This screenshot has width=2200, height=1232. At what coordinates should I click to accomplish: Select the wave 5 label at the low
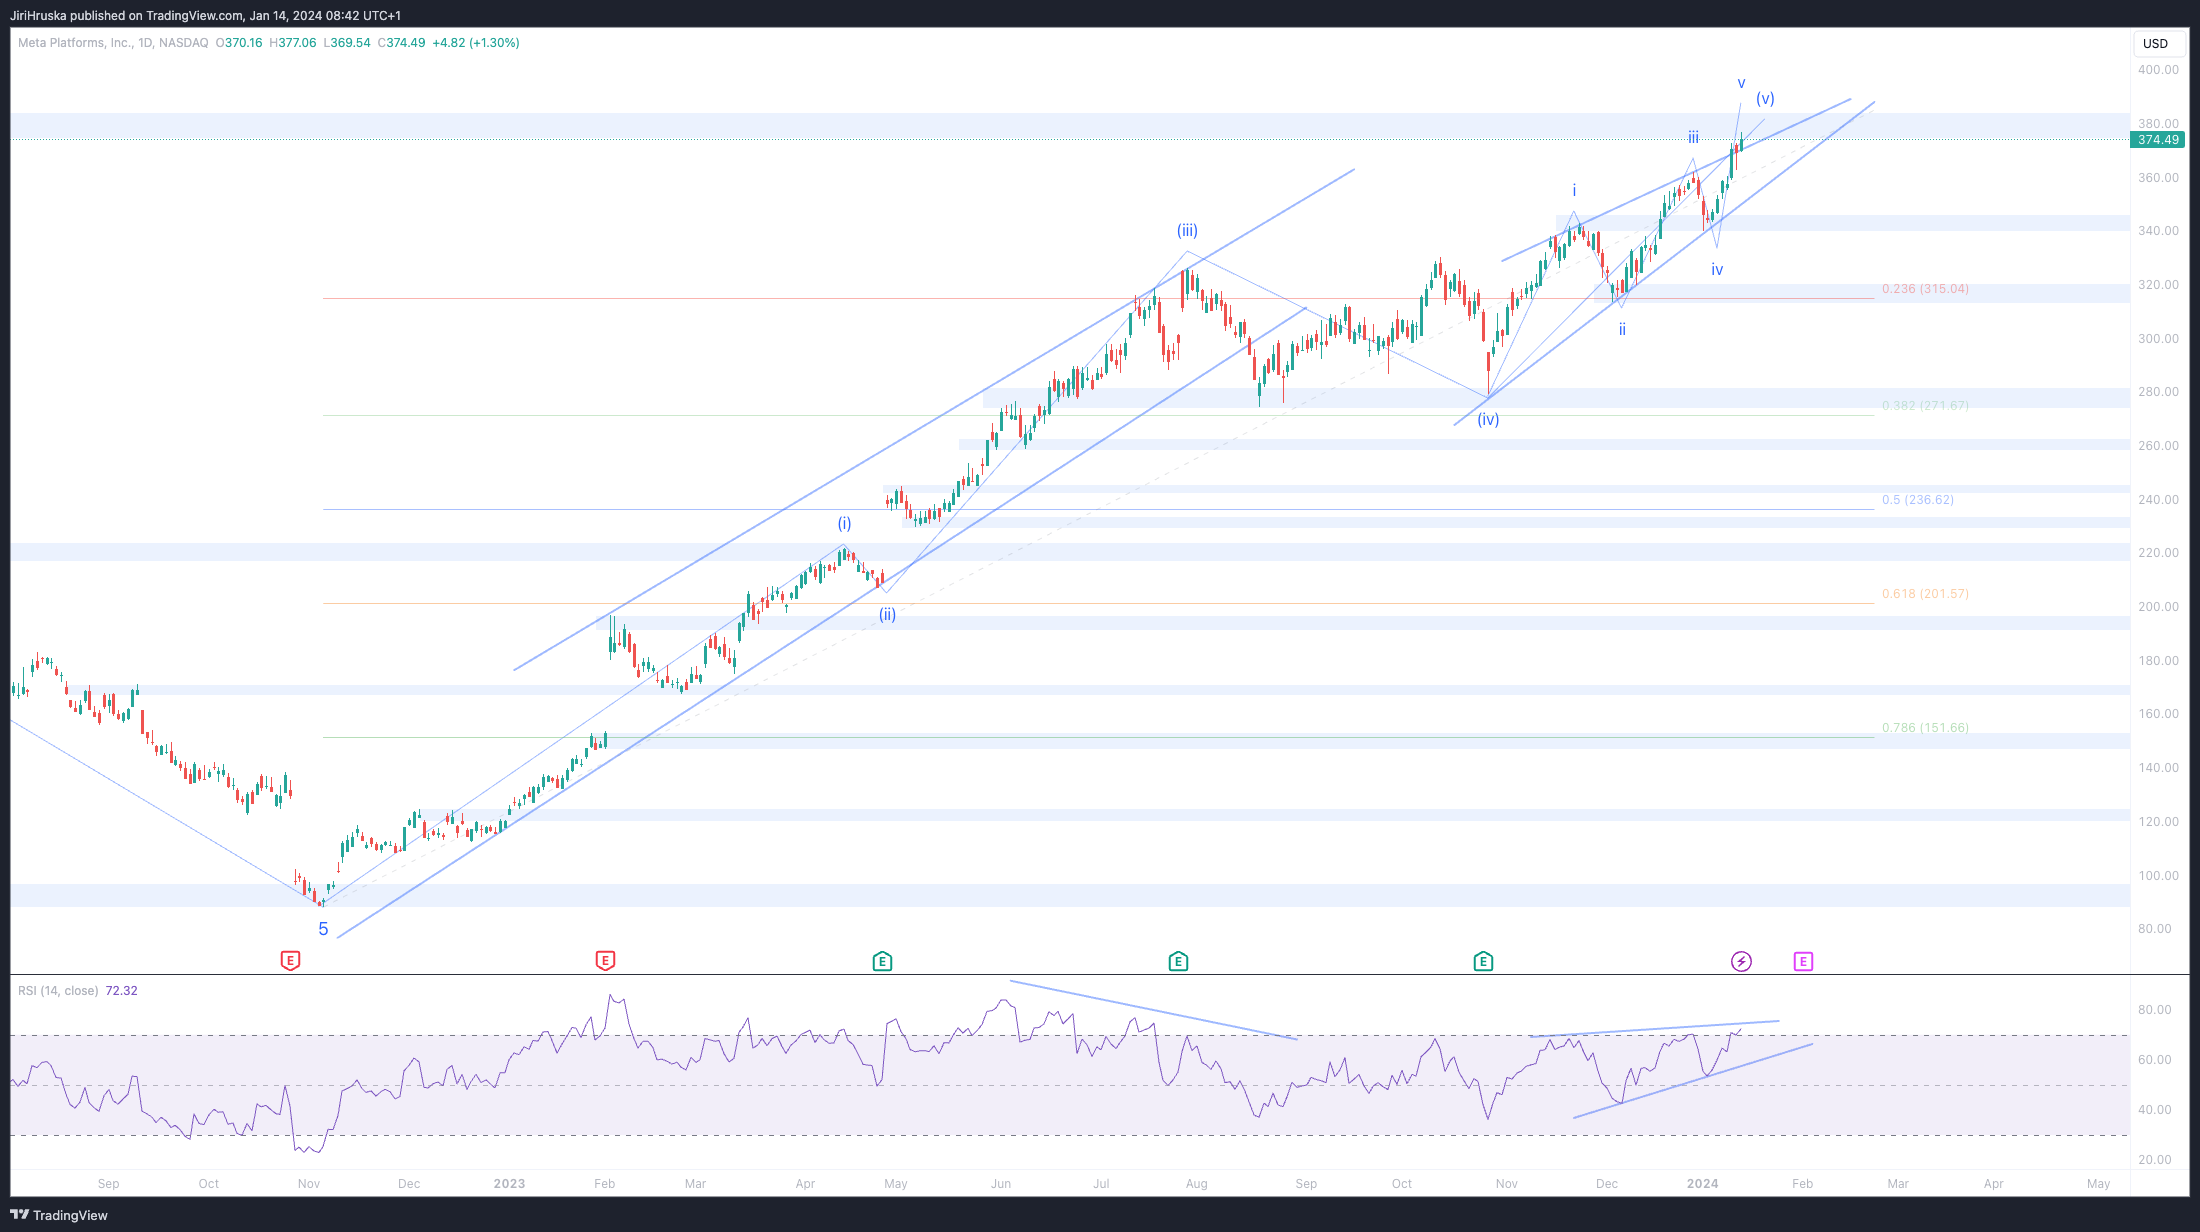323,929
